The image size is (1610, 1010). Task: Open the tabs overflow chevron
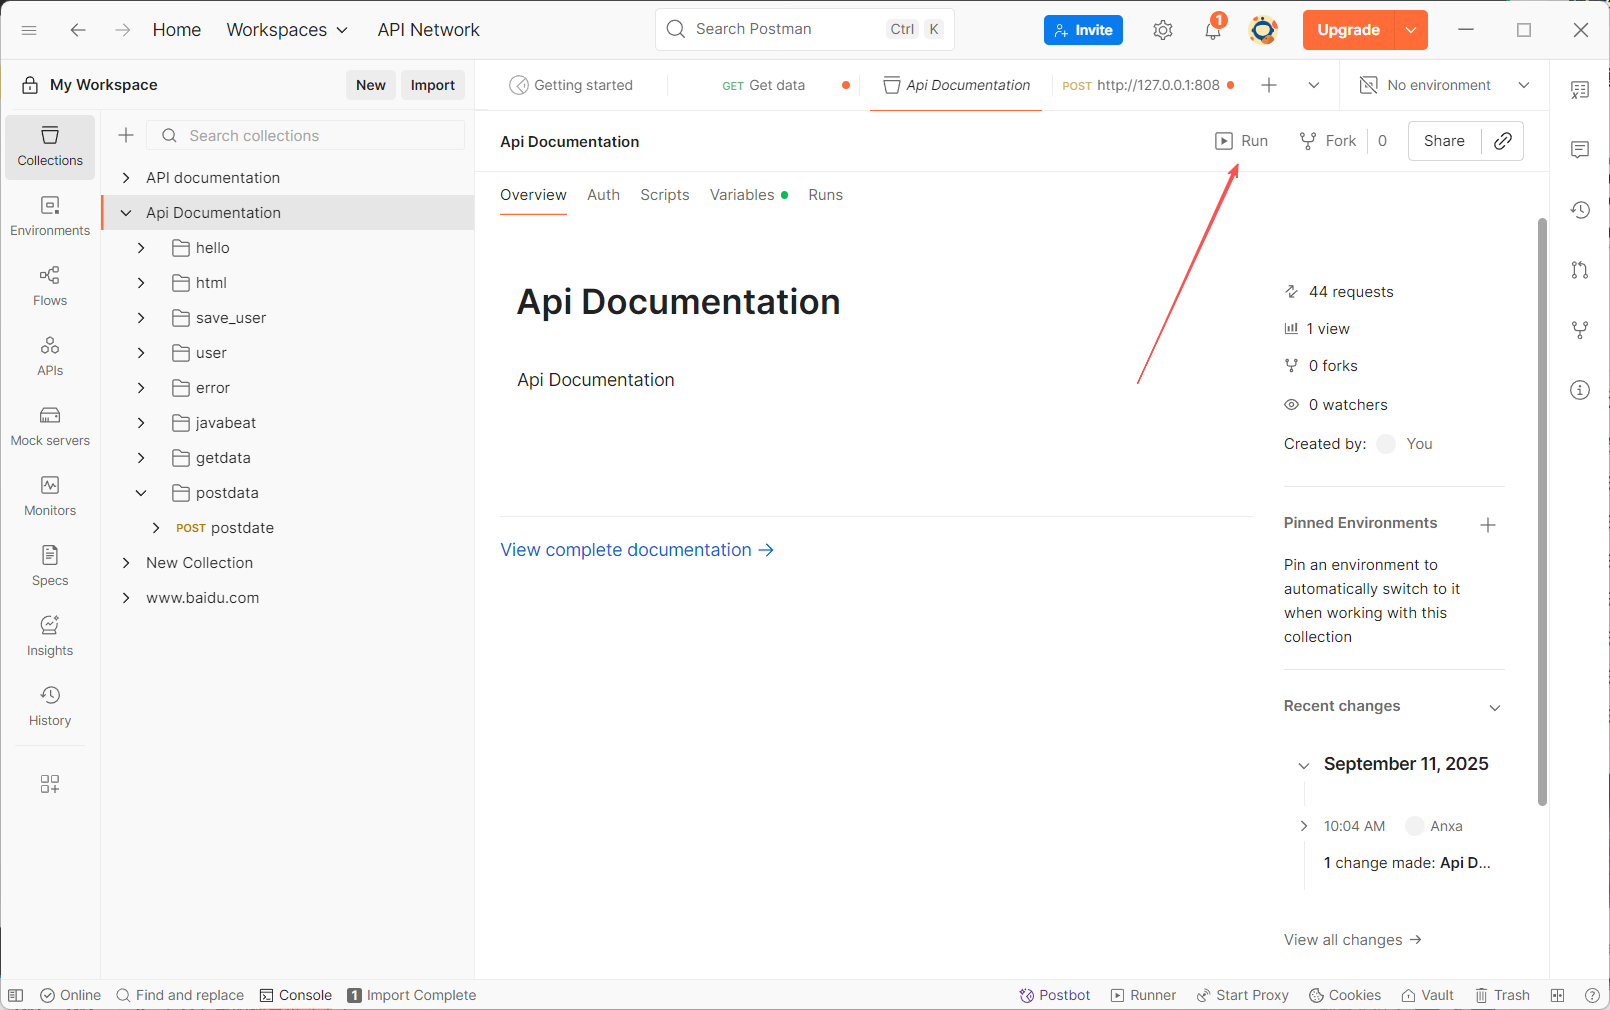(1314, 85)
